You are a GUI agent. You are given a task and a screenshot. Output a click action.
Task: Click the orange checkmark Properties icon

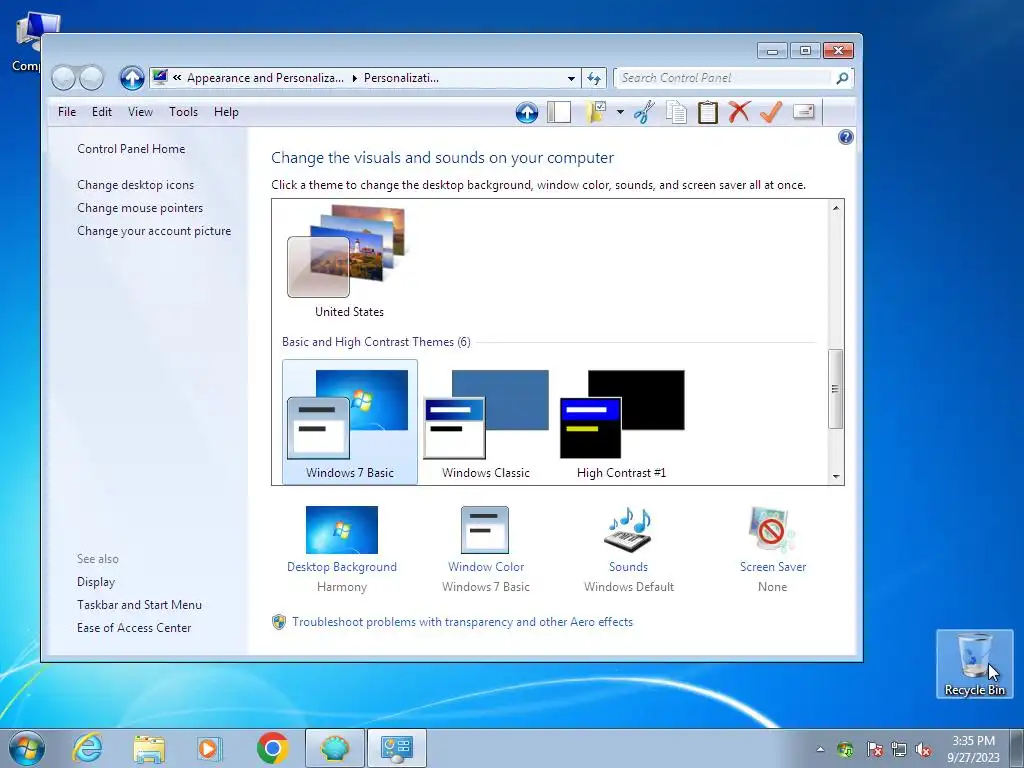pos(771,112)
